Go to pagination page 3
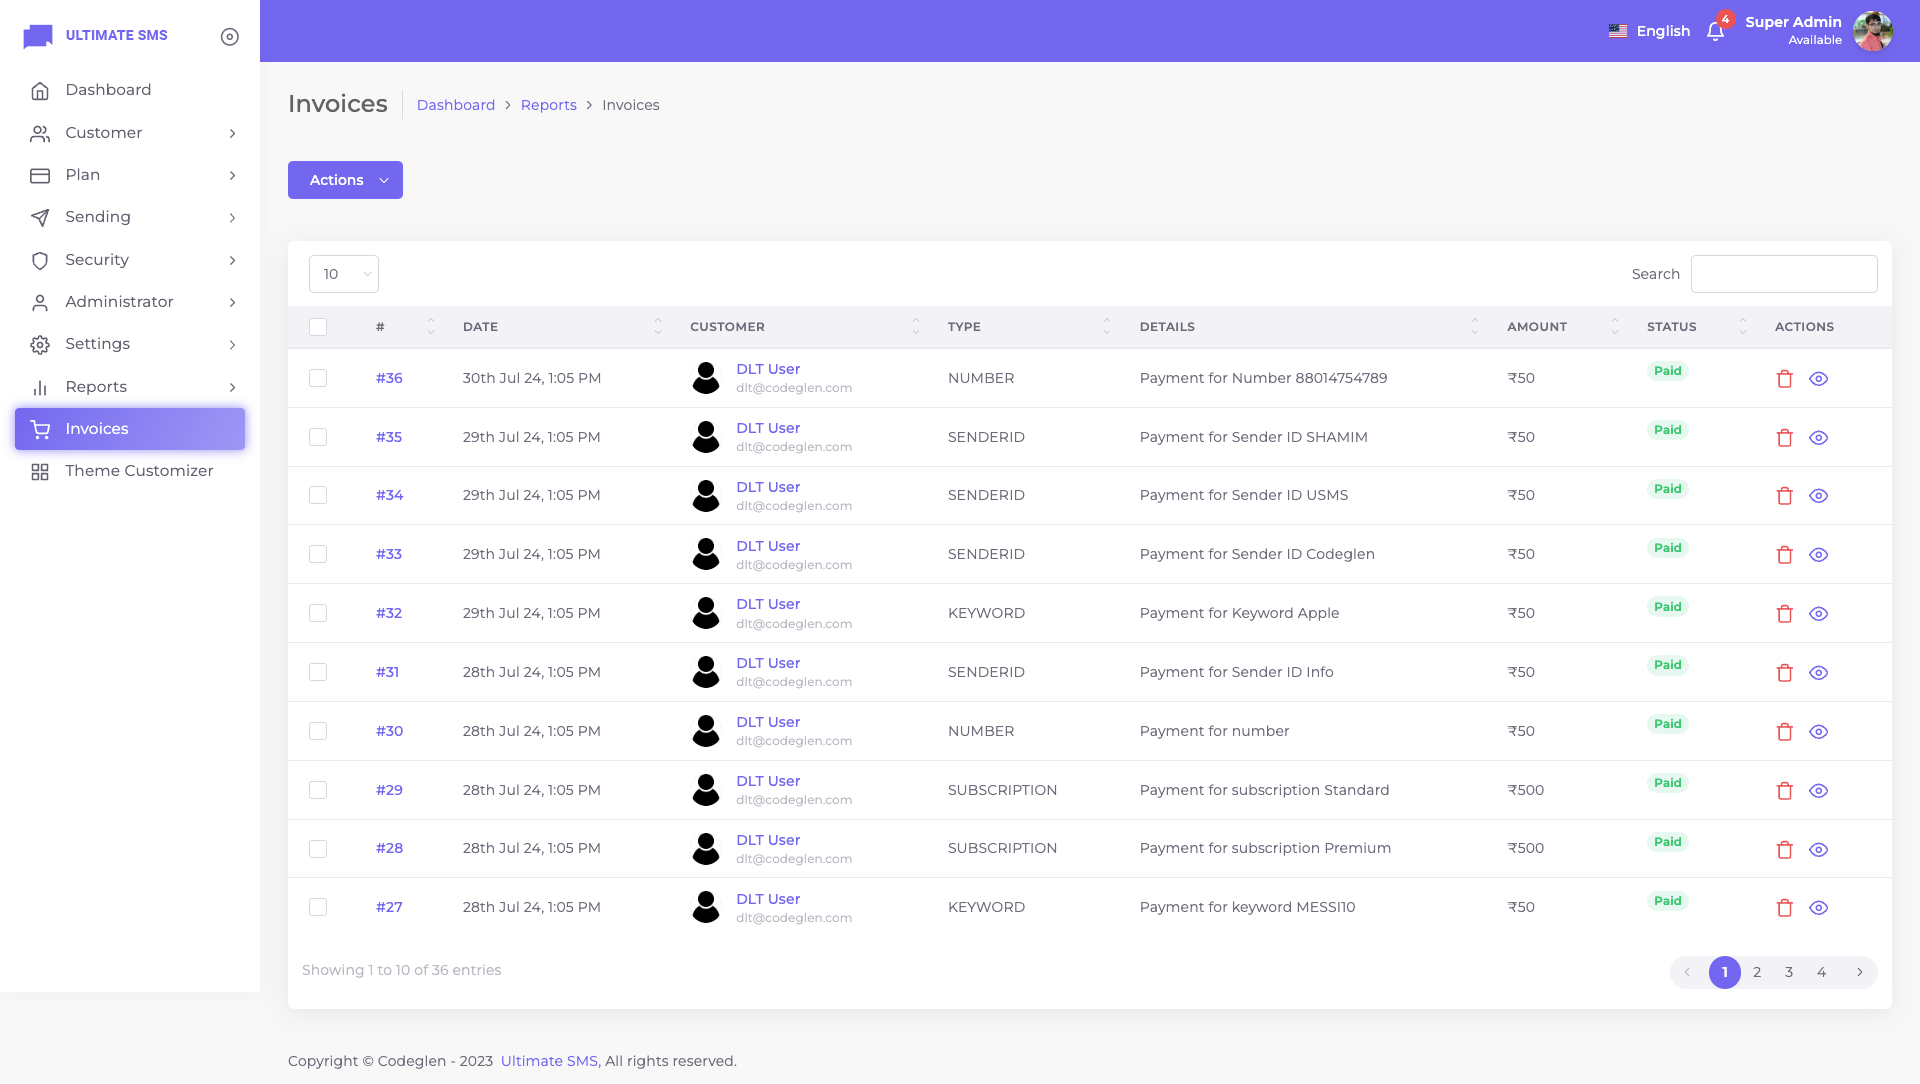Viewport: 1920px width, 1084px height. click(1789, 972)
